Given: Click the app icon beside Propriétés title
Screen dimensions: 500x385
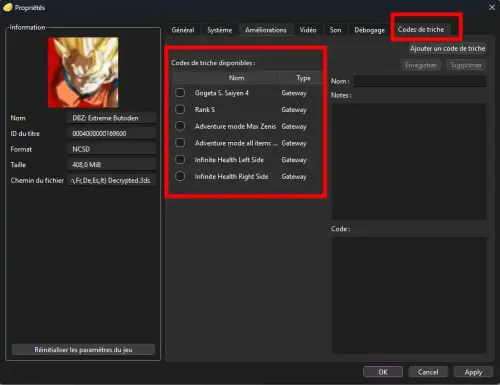Looking at the screenshot, I should click(x=7, y=7).
